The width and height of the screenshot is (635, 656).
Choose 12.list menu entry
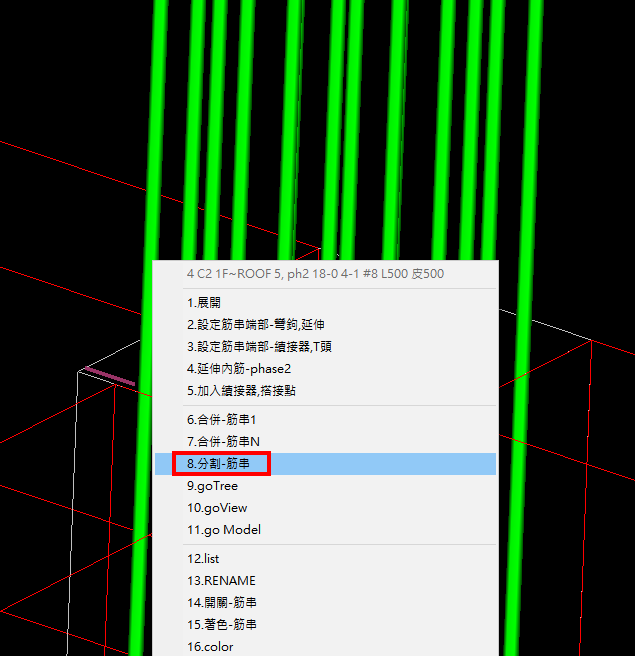[325, 559]
